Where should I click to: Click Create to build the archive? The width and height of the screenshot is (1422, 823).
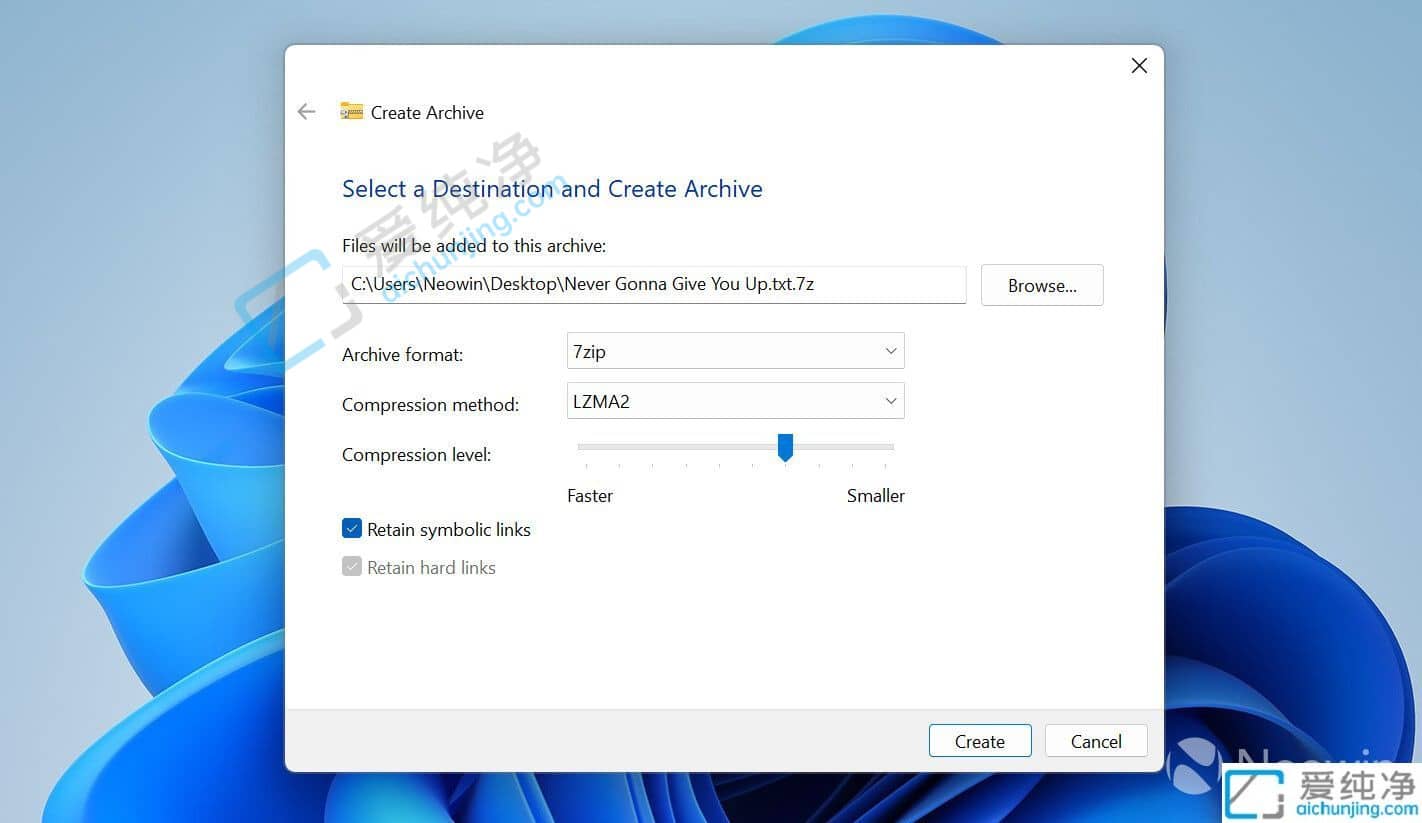point(979,741)
